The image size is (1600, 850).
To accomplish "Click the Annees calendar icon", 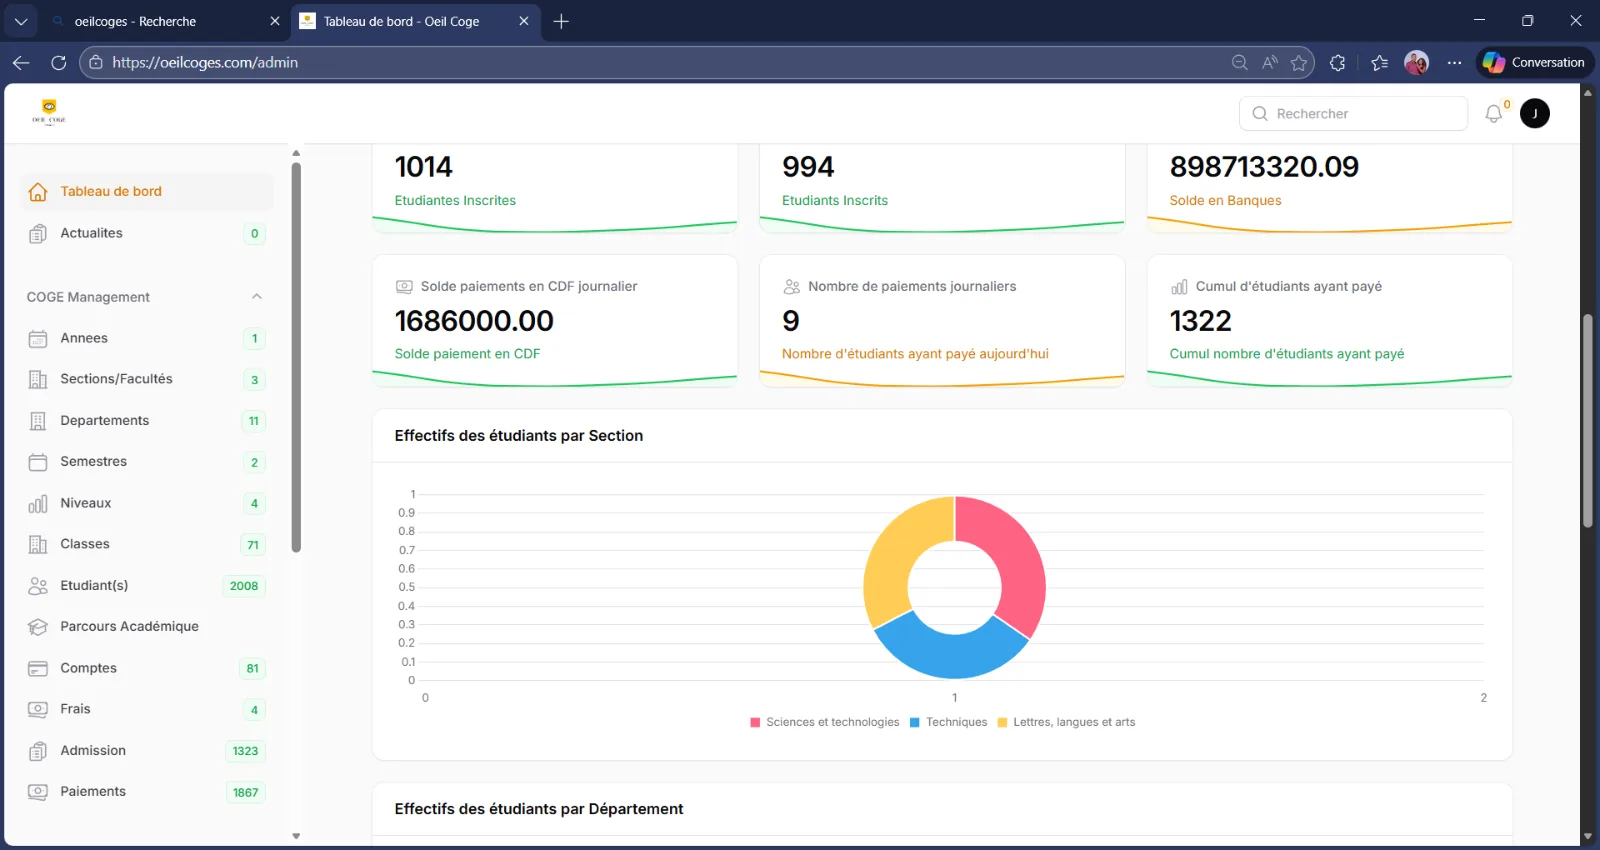I will click(x=38, y=339).
